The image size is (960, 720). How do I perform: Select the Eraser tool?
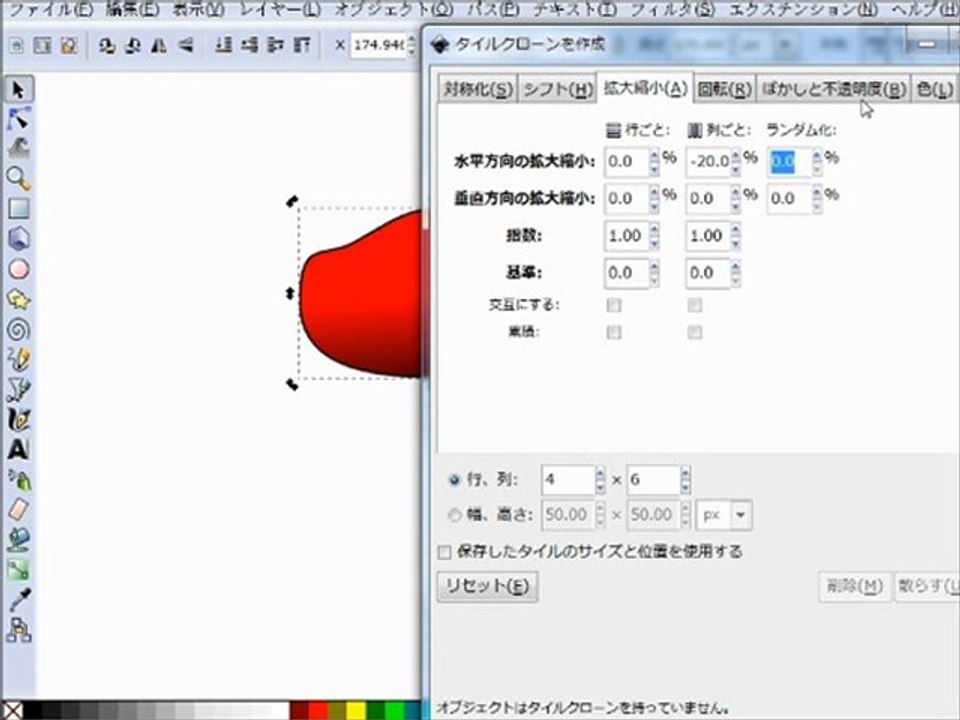[18, 509]
